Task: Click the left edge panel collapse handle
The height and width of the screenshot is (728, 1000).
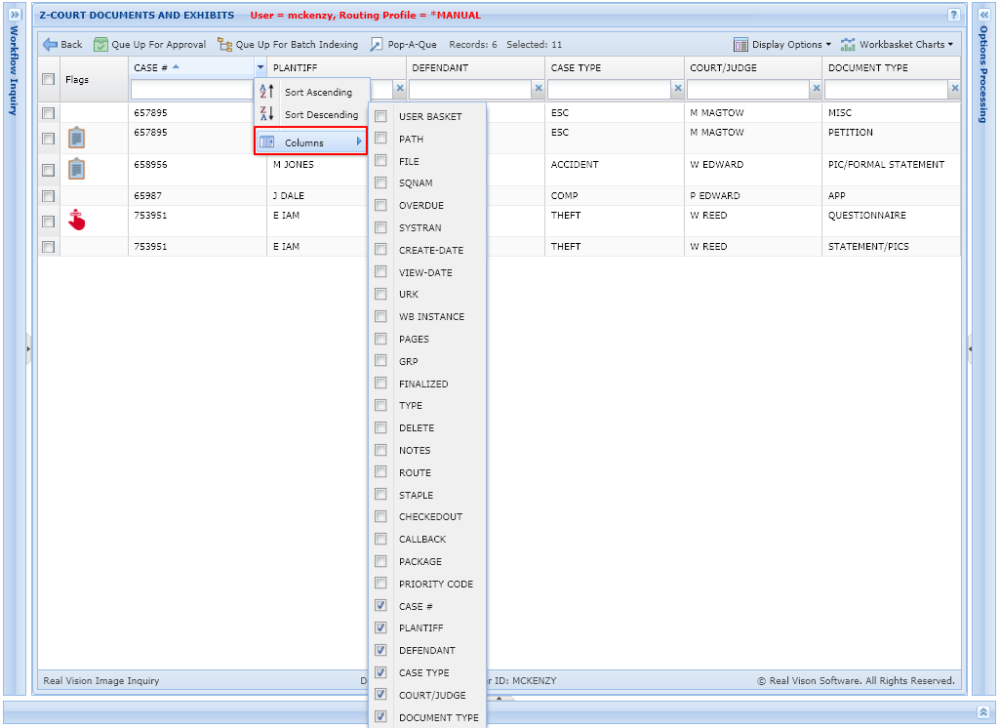Action: 29,349
